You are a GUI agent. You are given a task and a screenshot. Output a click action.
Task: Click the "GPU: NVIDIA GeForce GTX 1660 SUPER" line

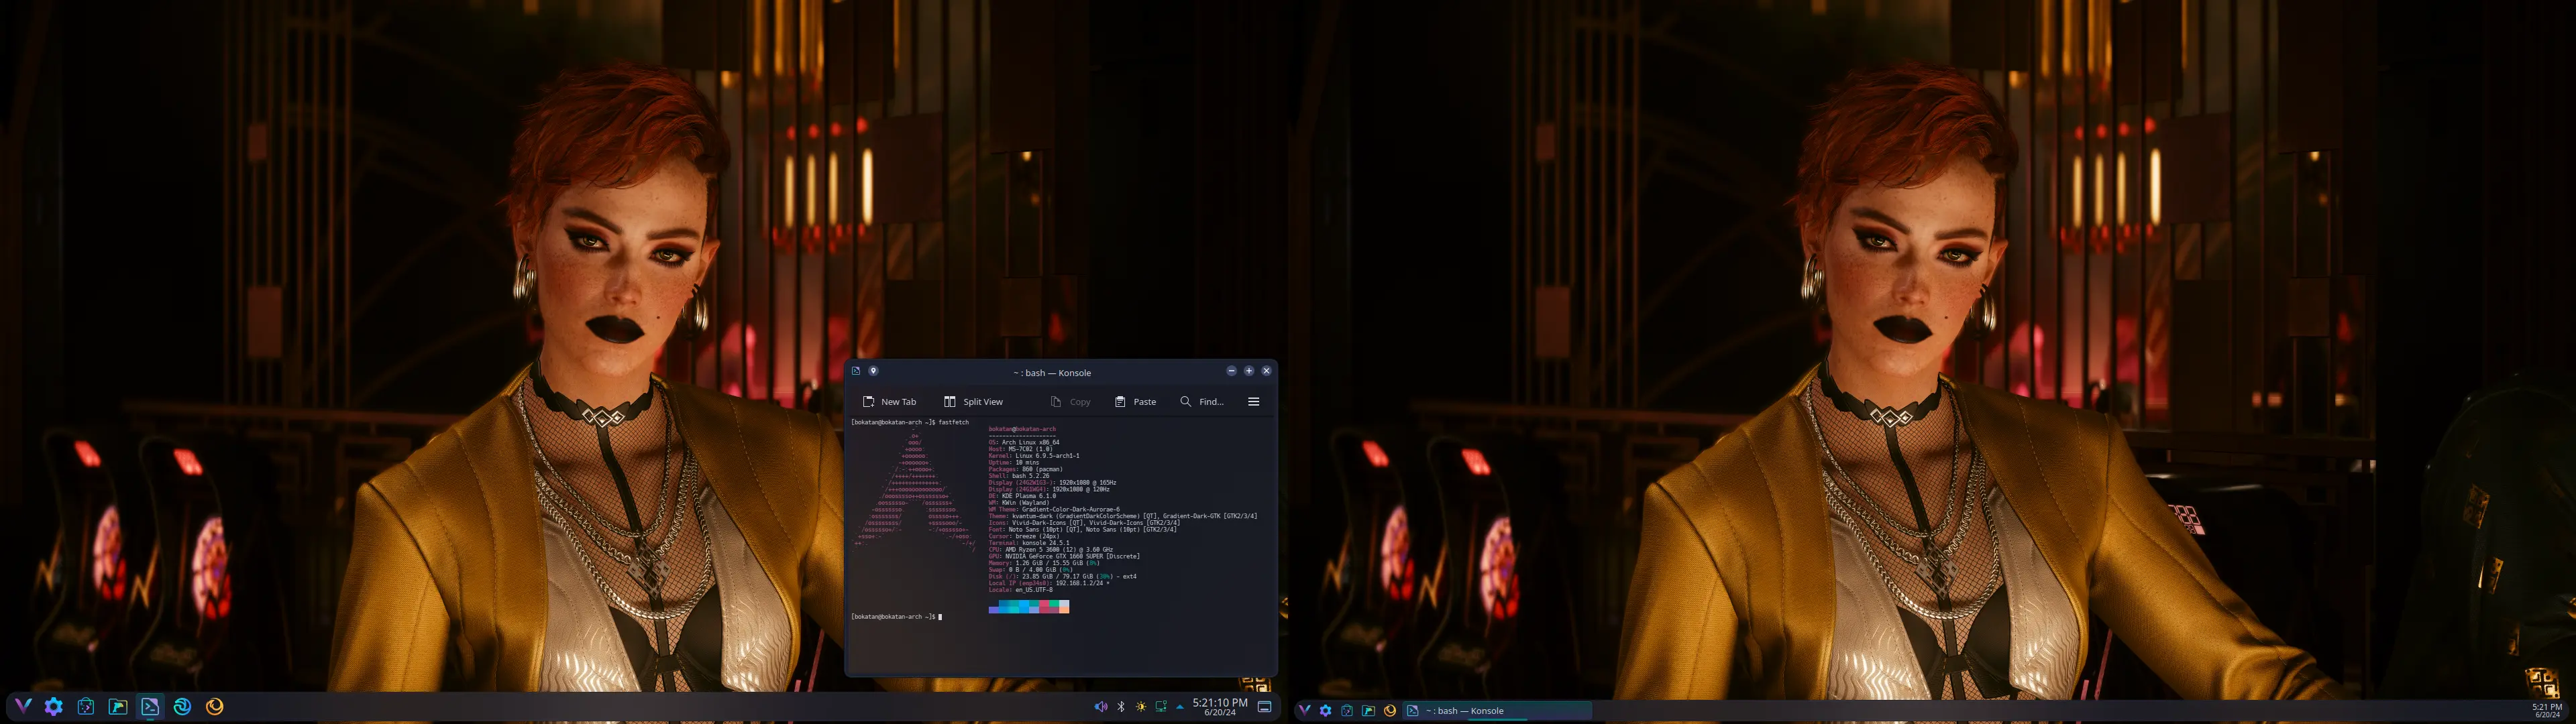pyautogui.click(x=1064, y=556)
